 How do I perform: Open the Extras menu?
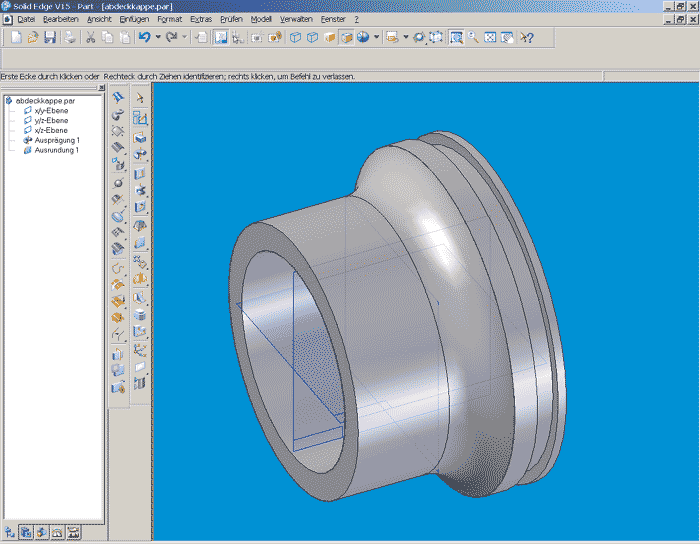(201, 19)
